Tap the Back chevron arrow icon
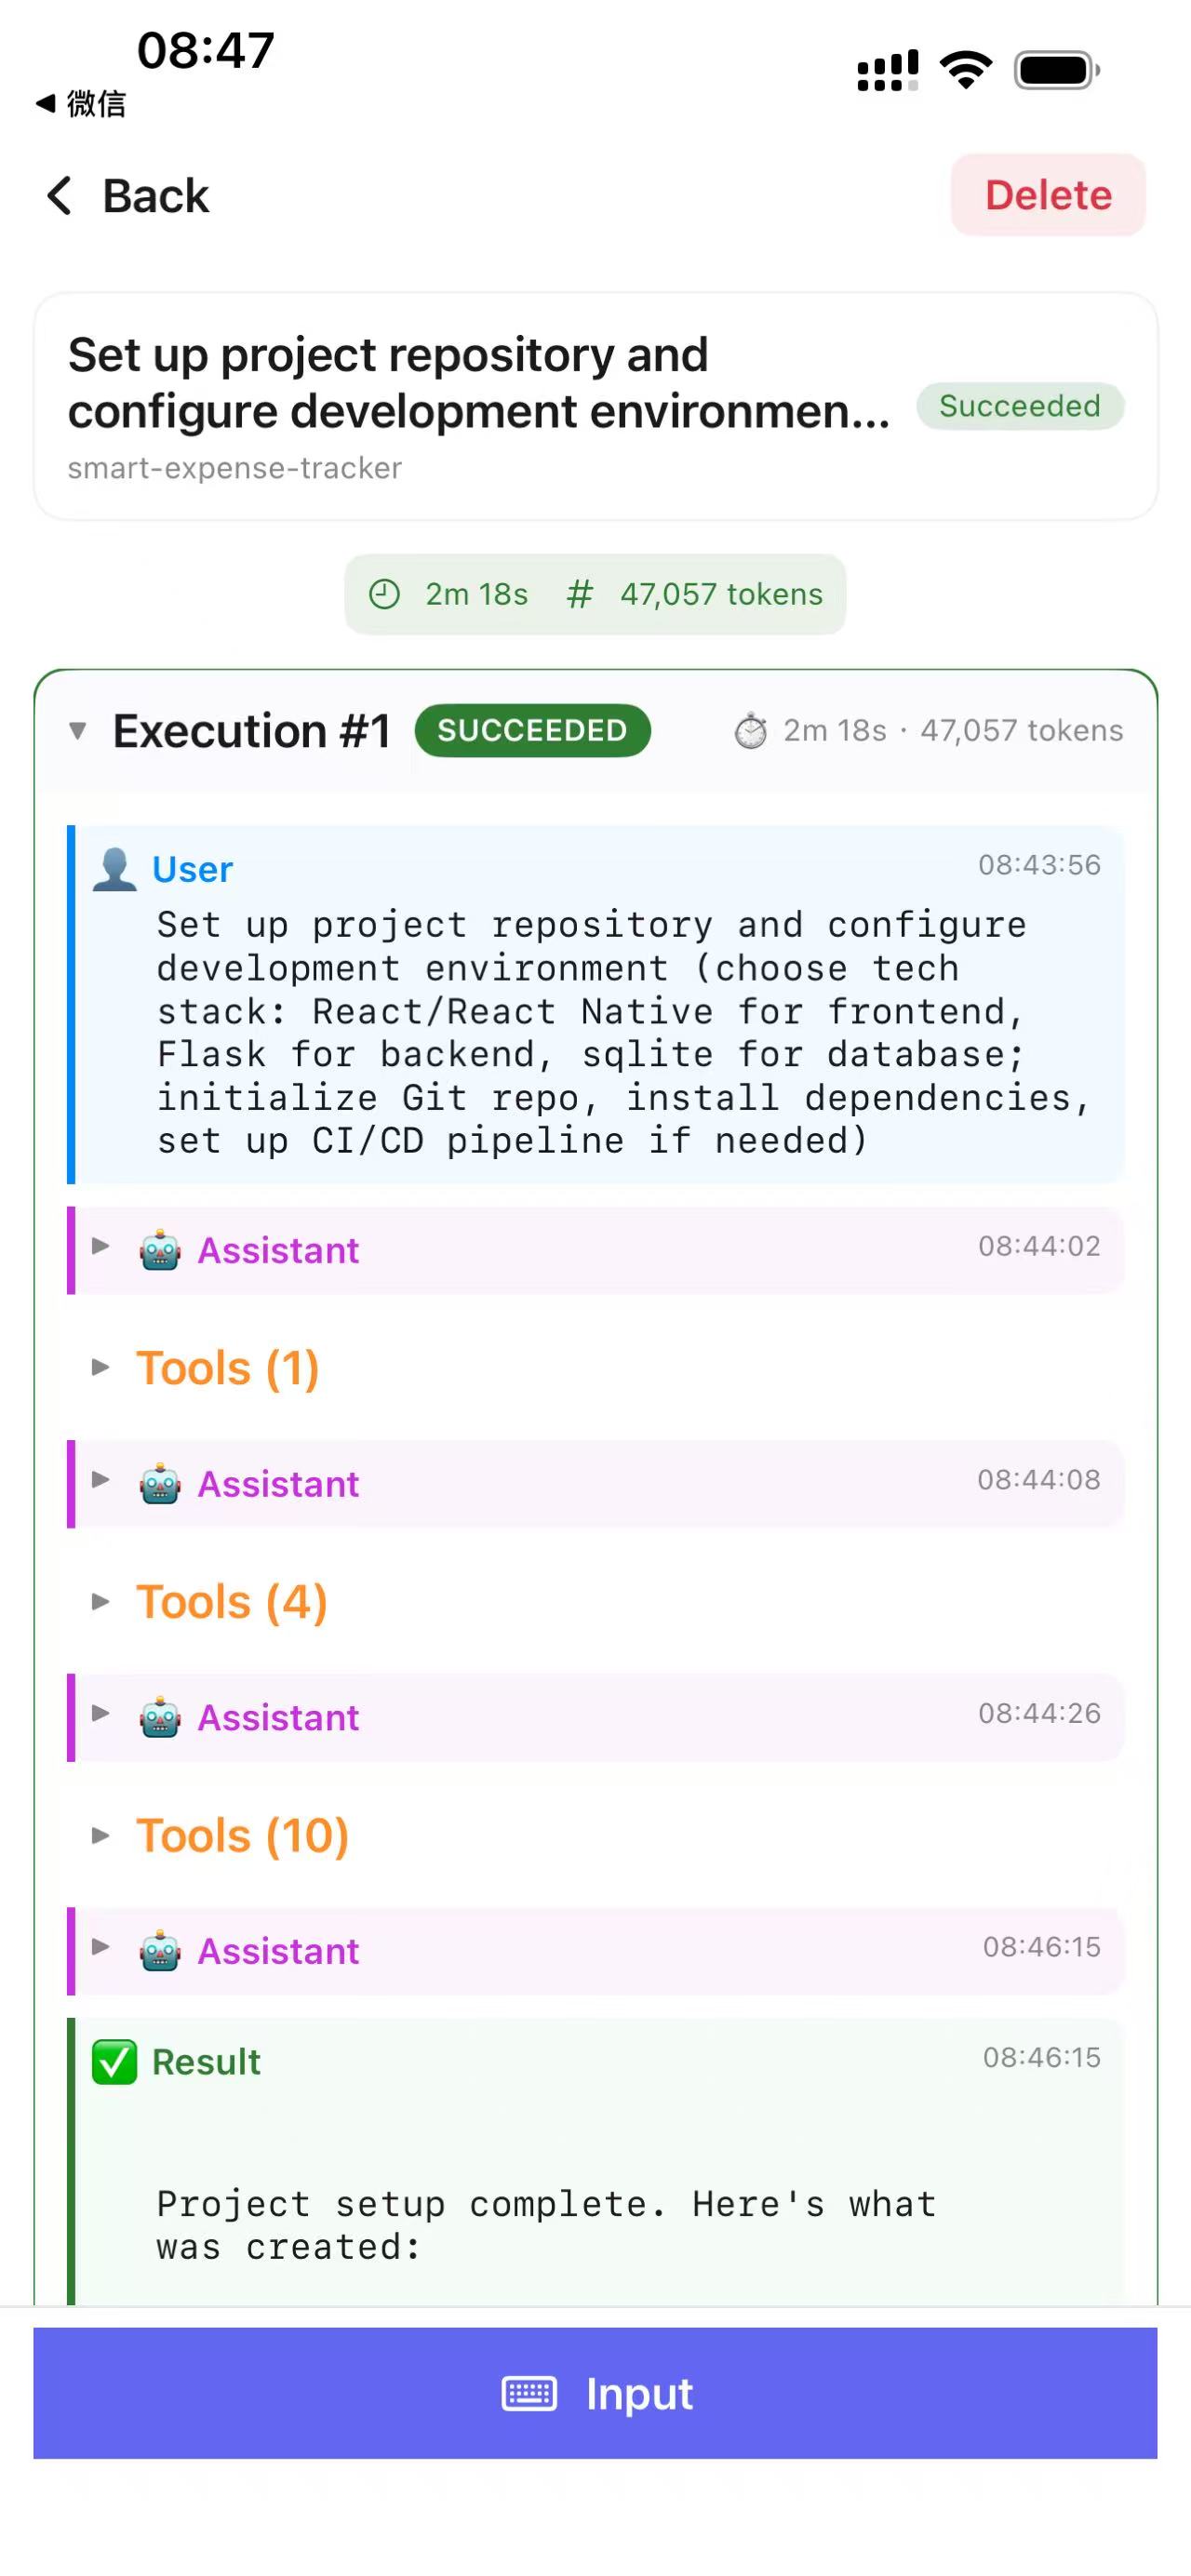 [60, 195]
